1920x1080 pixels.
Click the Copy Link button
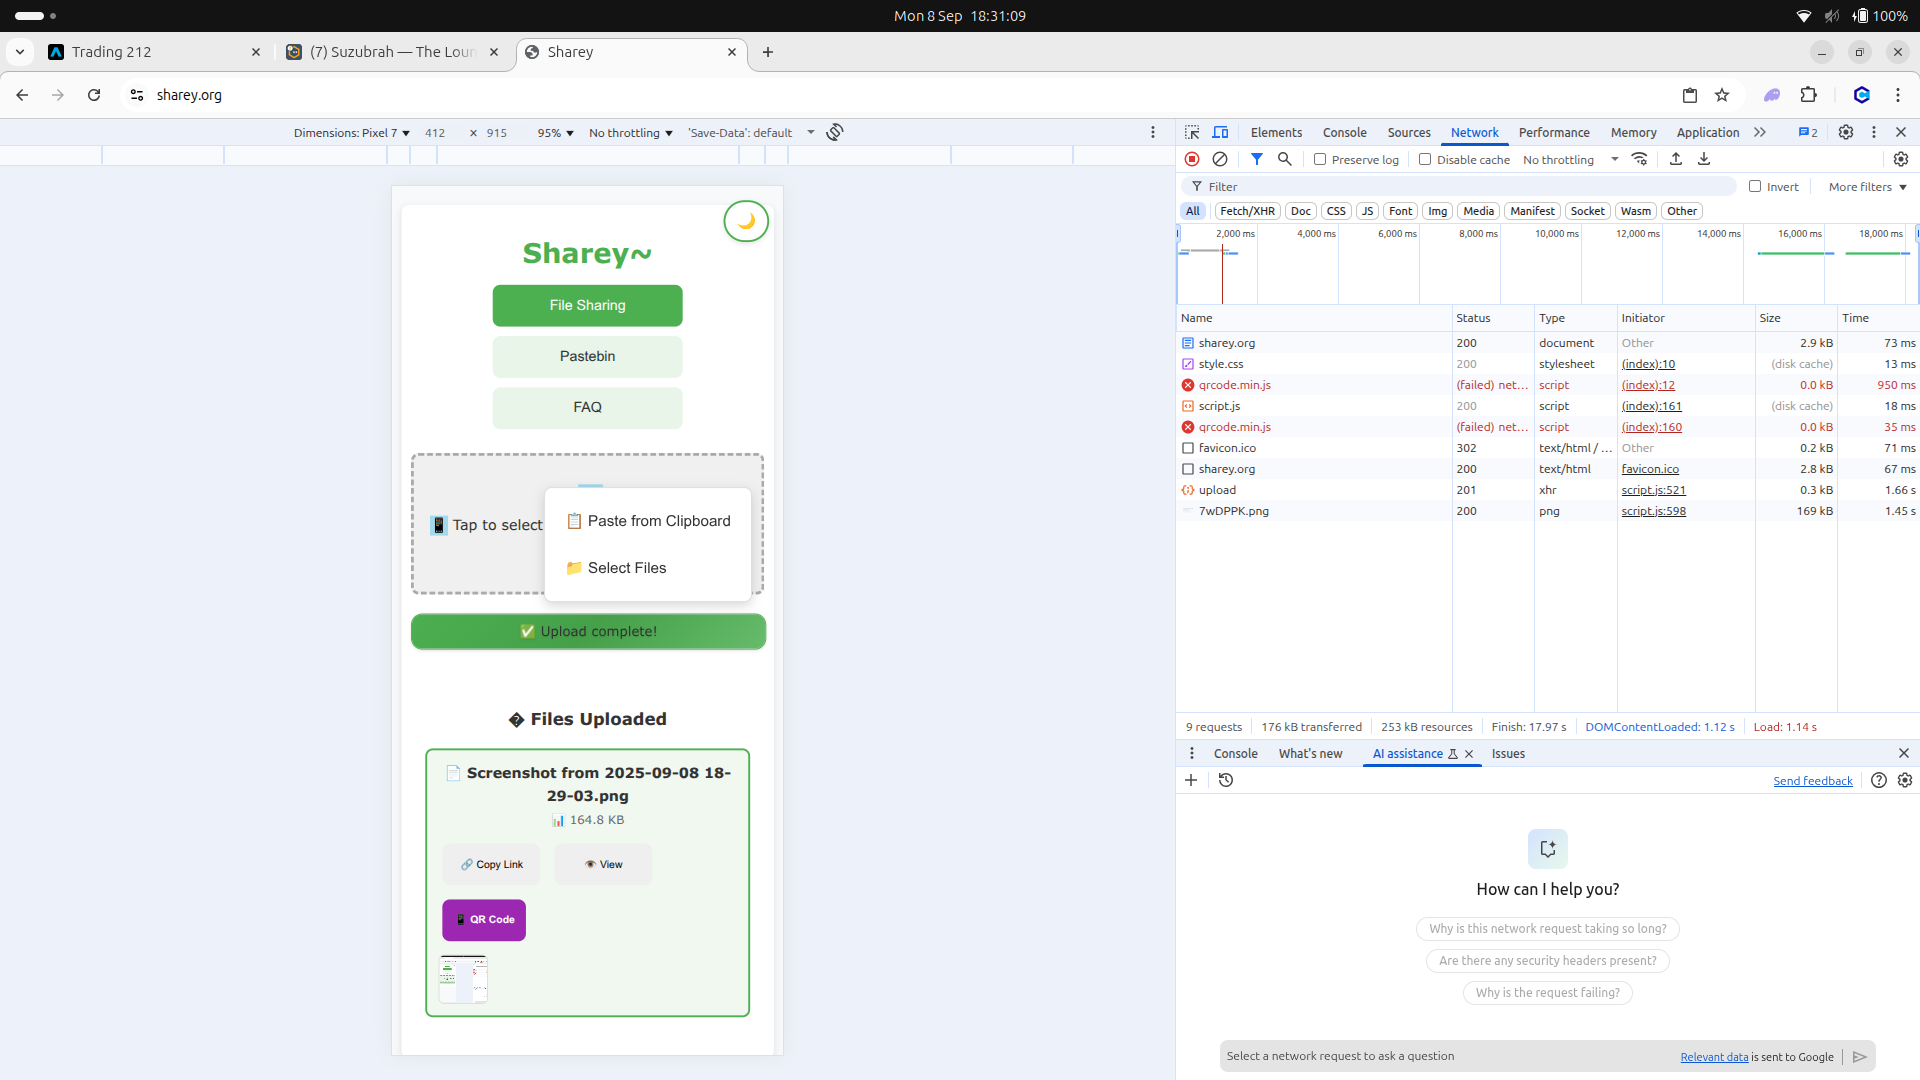click(491, 864)
